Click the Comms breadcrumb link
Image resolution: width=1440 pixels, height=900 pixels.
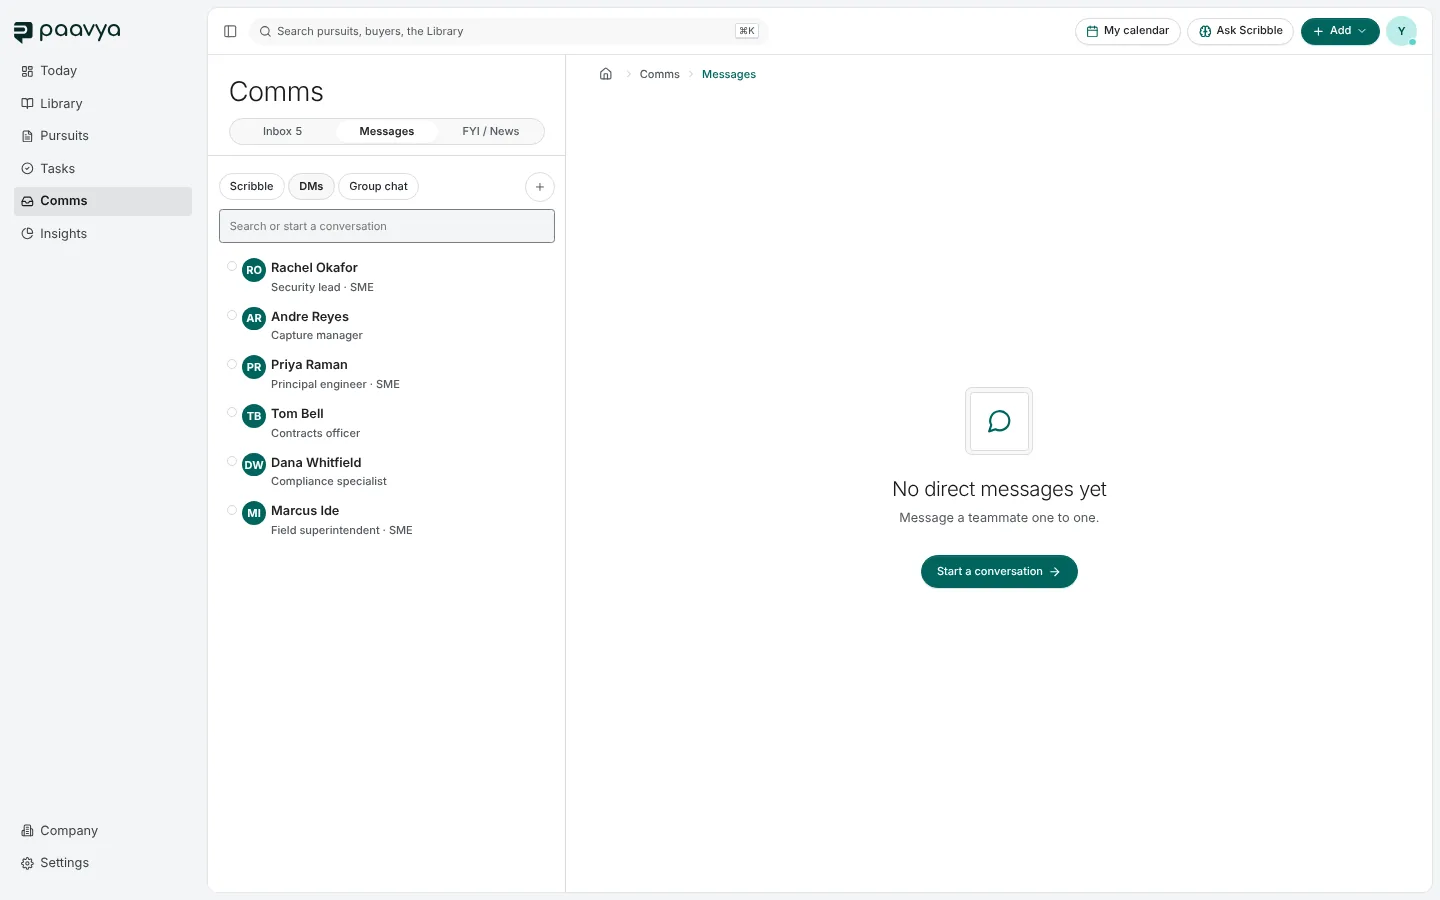tap(660, 74)
